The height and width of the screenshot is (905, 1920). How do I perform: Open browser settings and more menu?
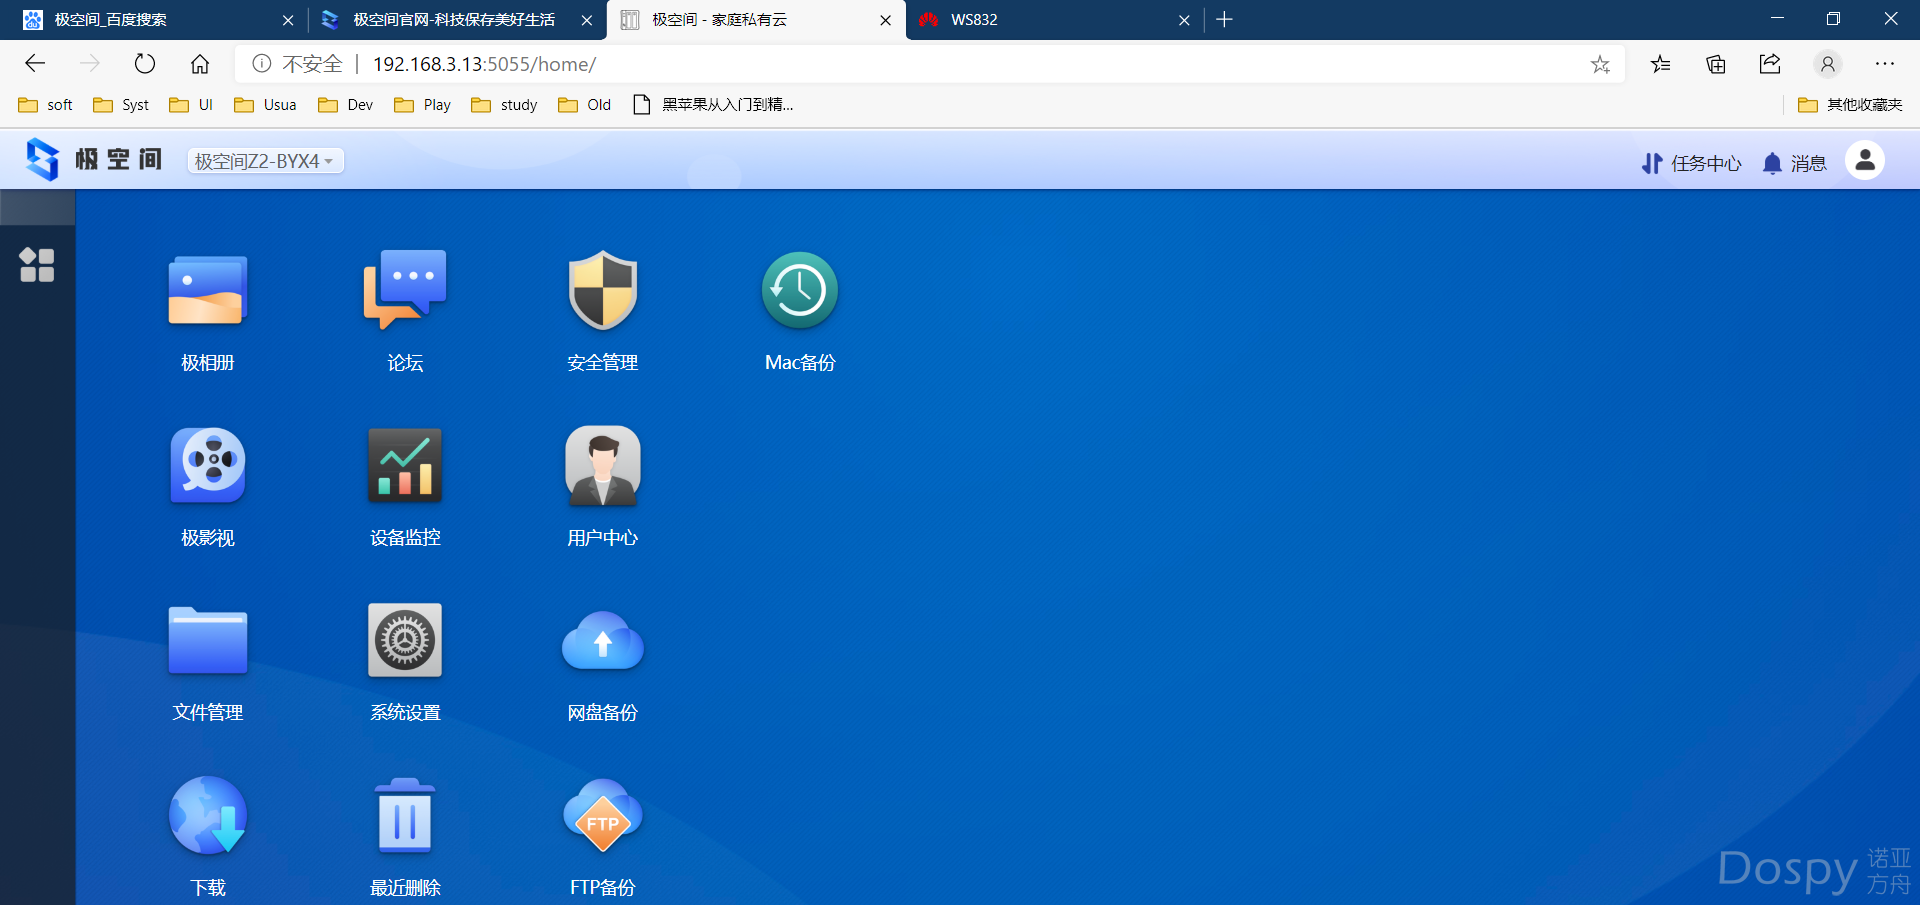pyautogui.click(x=1885, y=64)
